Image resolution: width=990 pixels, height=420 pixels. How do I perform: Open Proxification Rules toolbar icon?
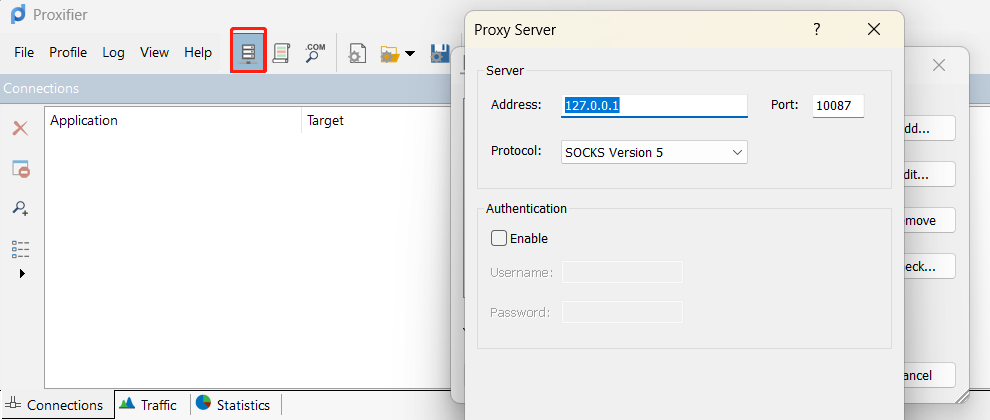coord(281,53)
